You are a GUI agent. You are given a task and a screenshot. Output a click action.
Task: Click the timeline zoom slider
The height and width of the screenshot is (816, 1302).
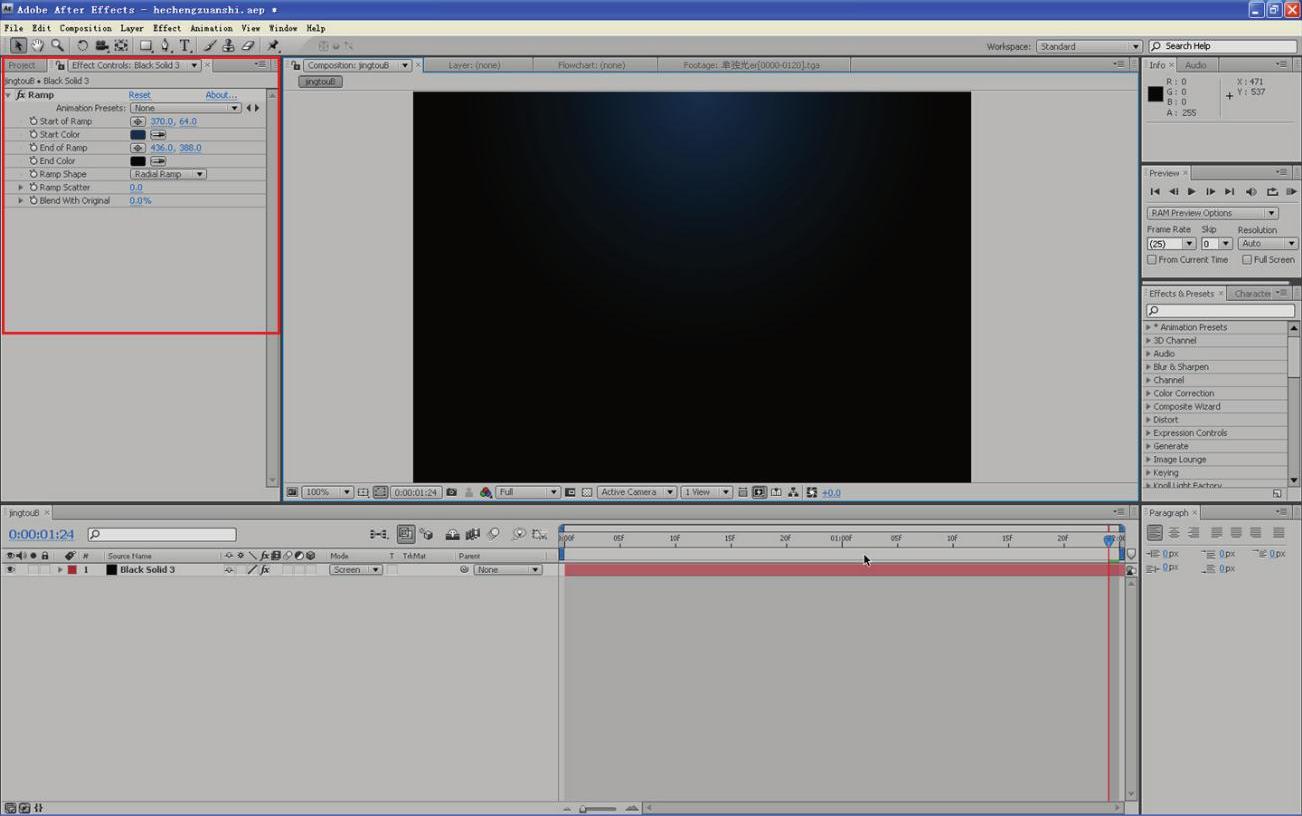(x=597, y=808)
